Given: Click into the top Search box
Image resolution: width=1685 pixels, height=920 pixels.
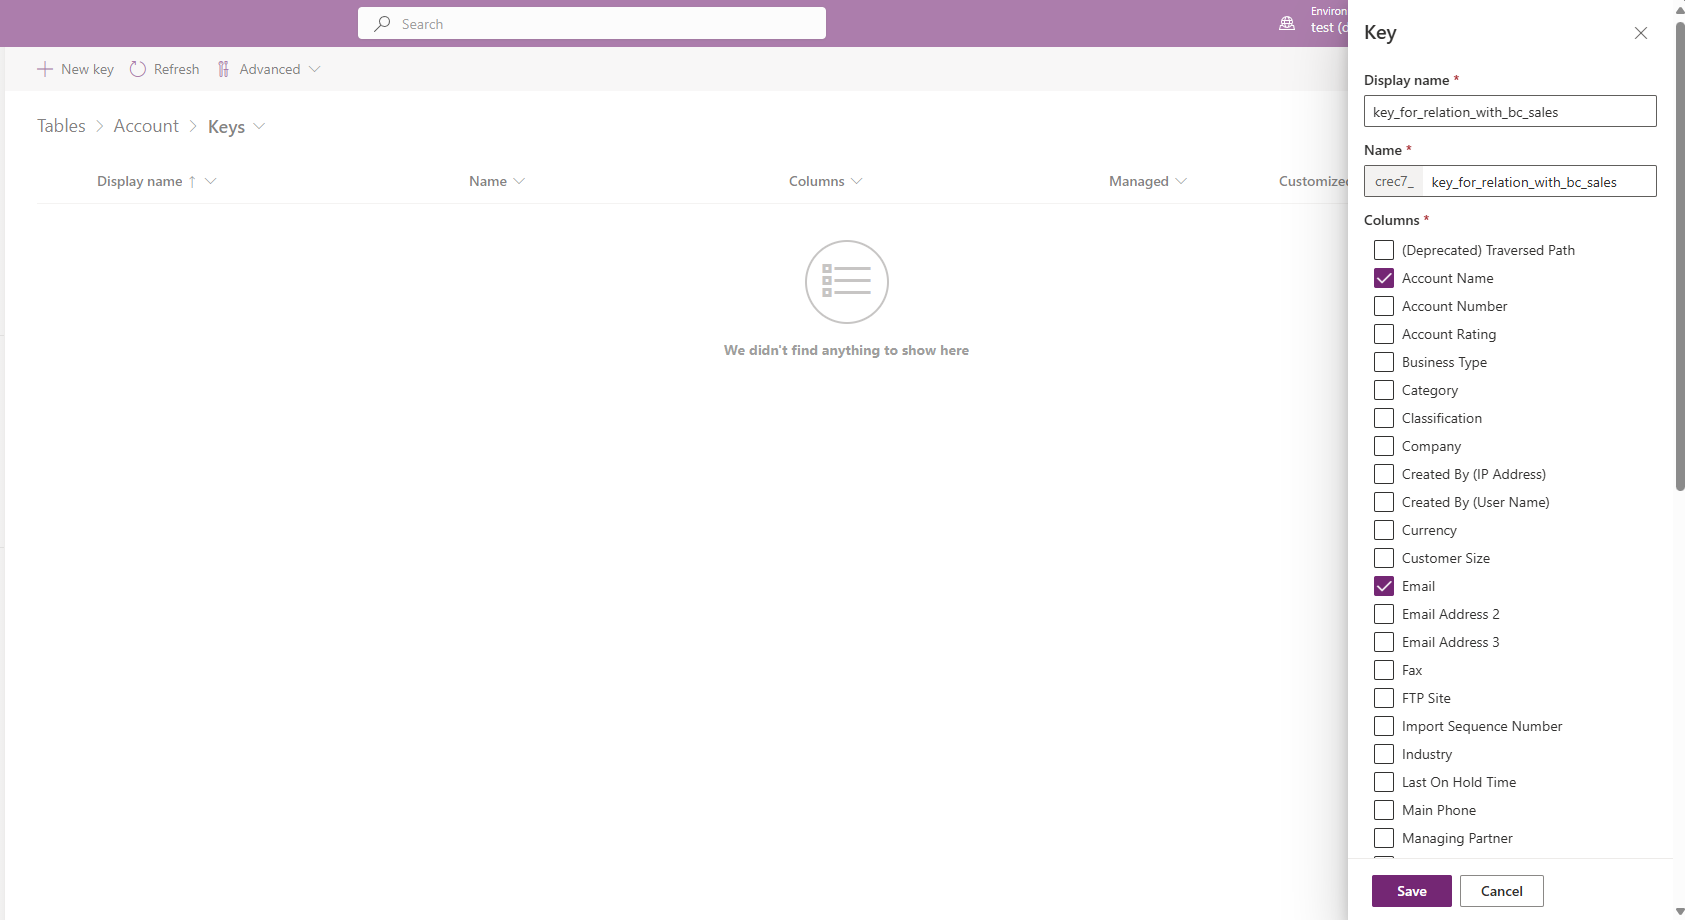Looking at the screenshot, I should [592, 23].
